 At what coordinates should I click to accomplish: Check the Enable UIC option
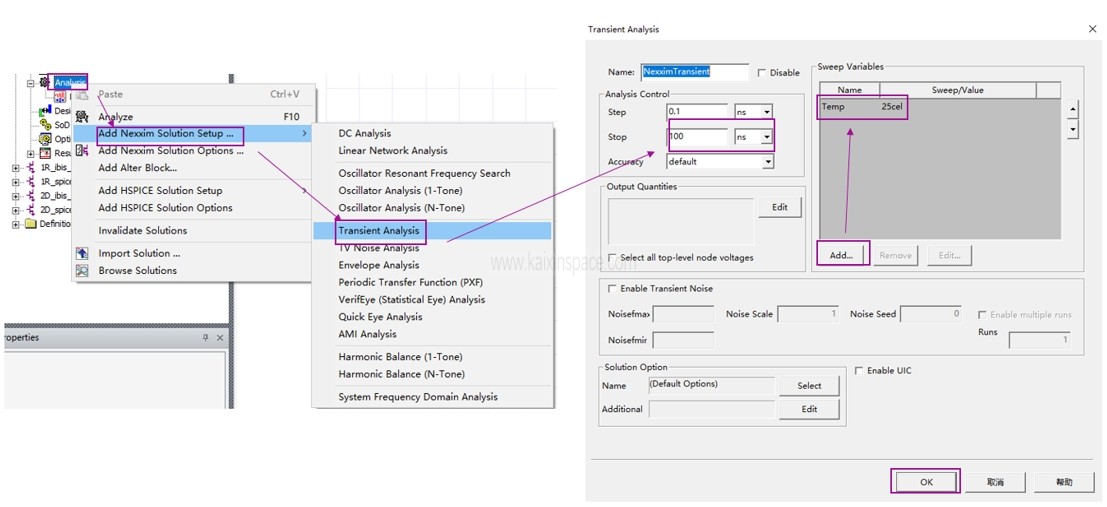pyautogui.click(x=859, y=371)
